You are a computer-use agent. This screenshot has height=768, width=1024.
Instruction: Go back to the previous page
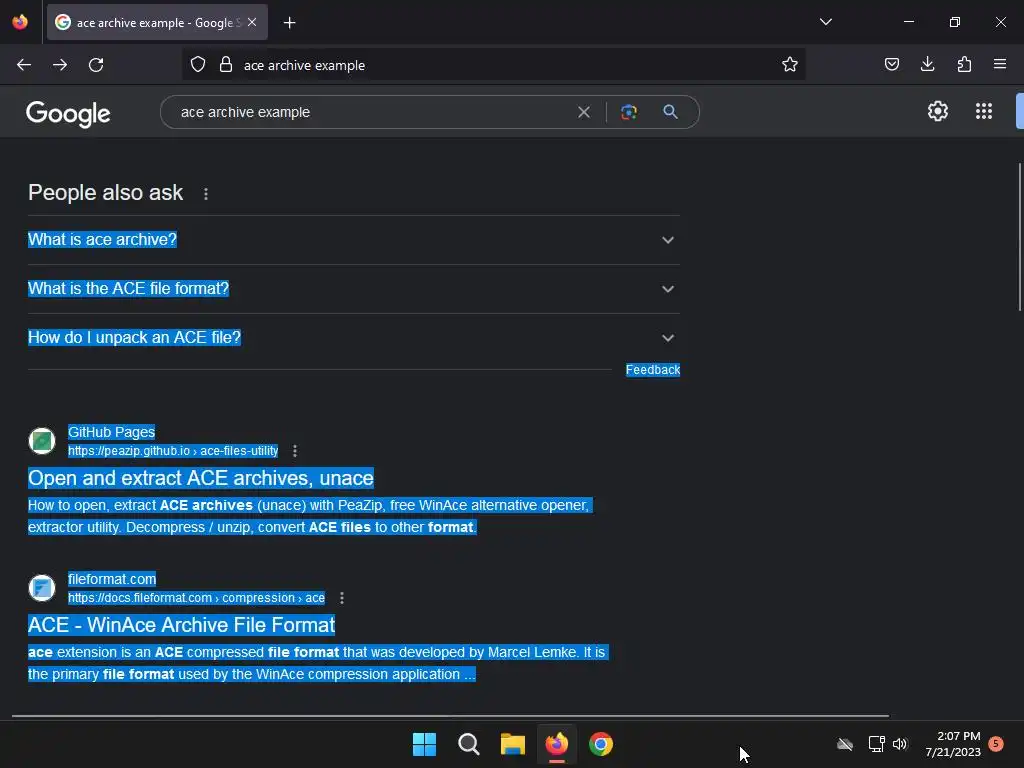coord(24,65)
